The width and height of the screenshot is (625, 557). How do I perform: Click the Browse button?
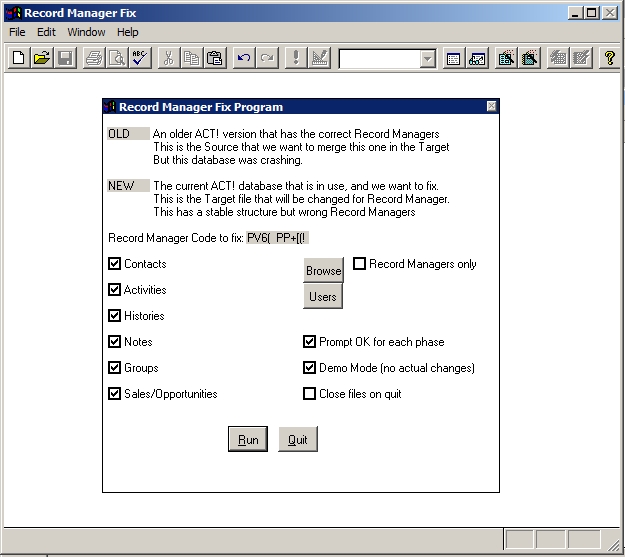323,270
